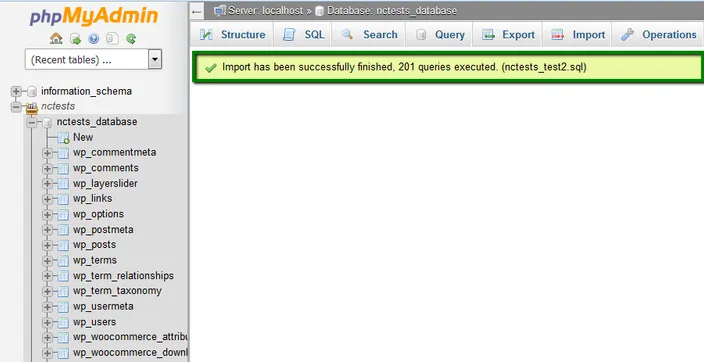Click the New table icon

click(x=63, y=138)
